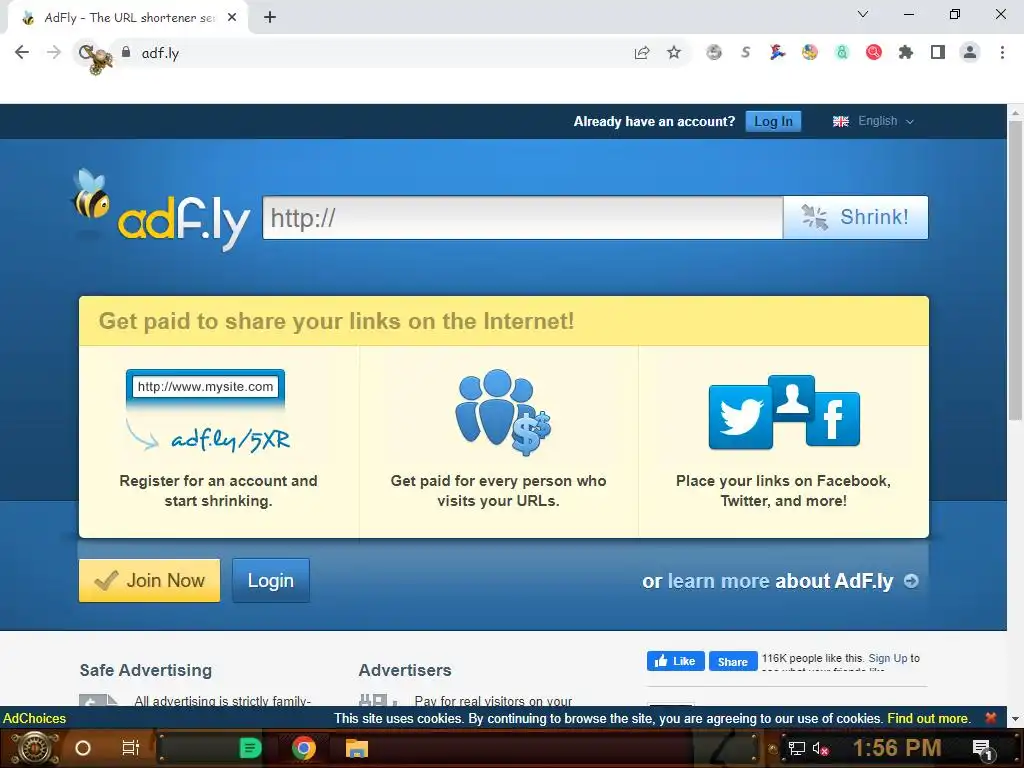
Task: Open the red circle search extension
Action: point(874,52)
